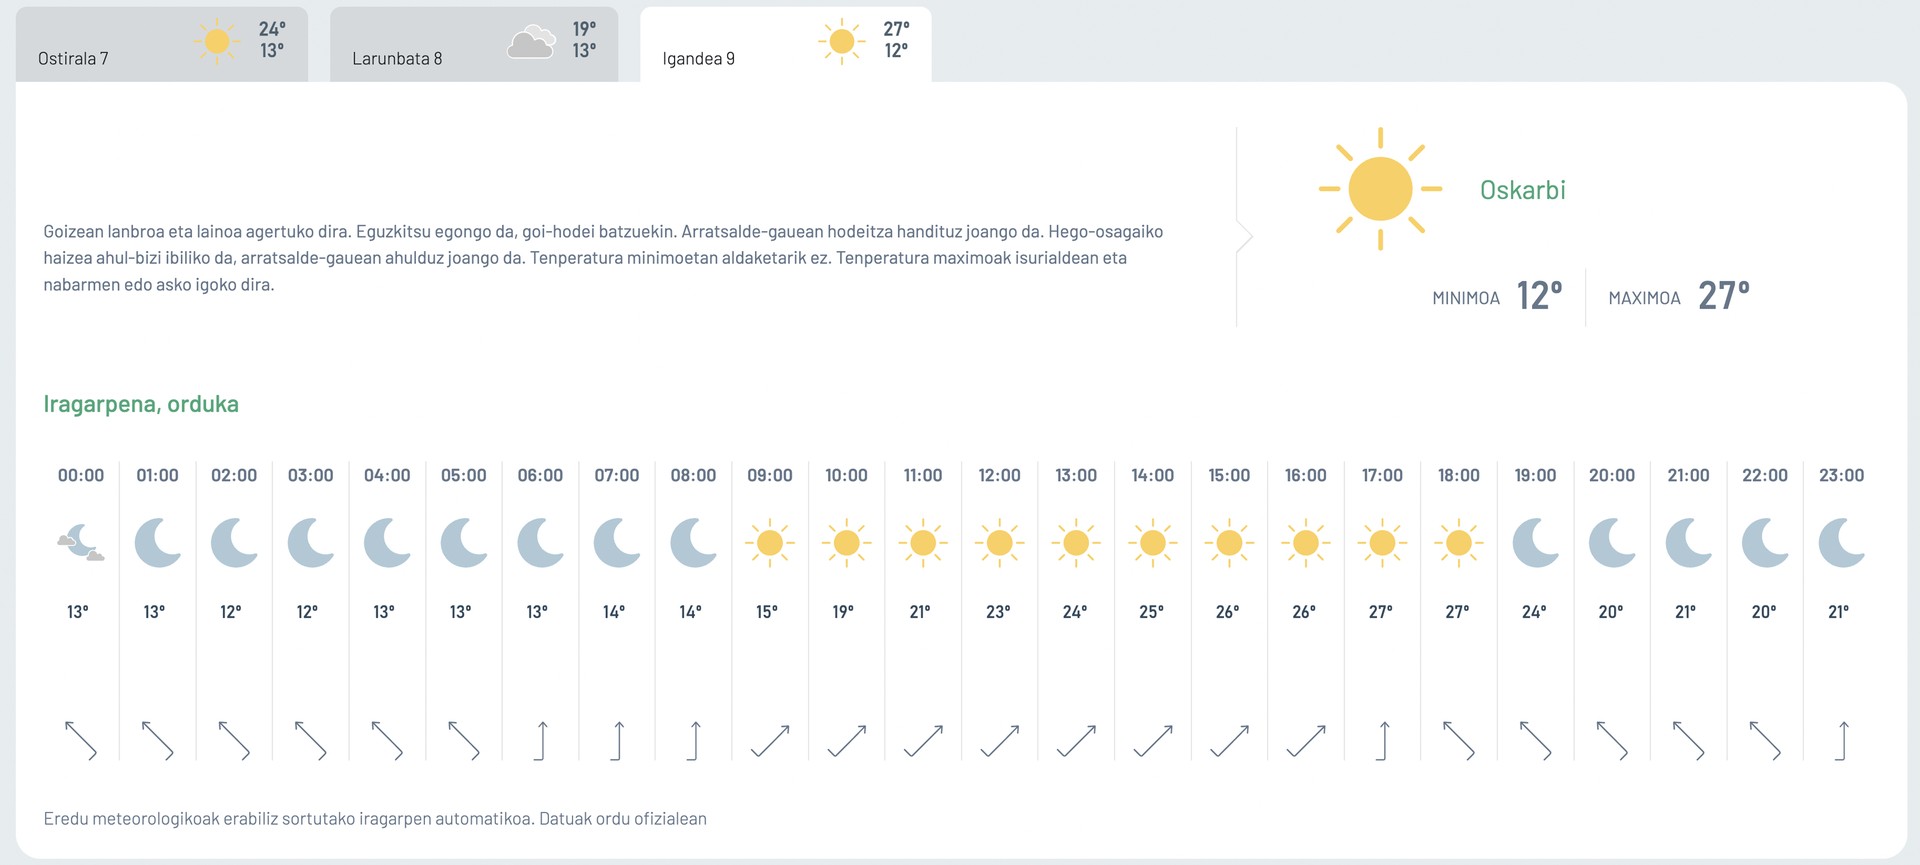This screenshot has width=1920, height=865.
Task: Click the Eredu meteorologikoak footer note
Action: (375, 819)
